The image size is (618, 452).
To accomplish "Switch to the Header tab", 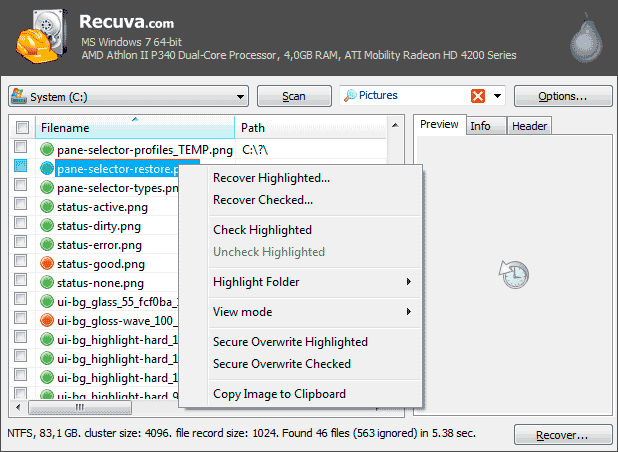I will click(x=529, y=126).
